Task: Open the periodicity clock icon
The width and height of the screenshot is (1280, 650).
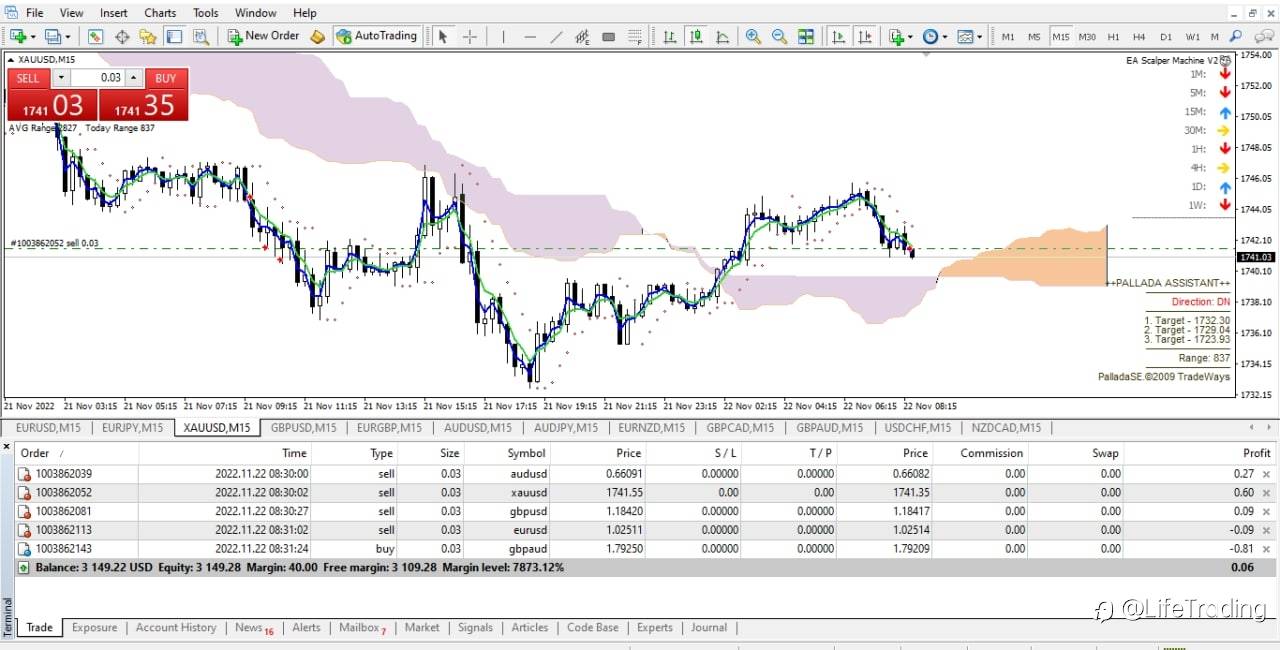Action: coord(930,36)
